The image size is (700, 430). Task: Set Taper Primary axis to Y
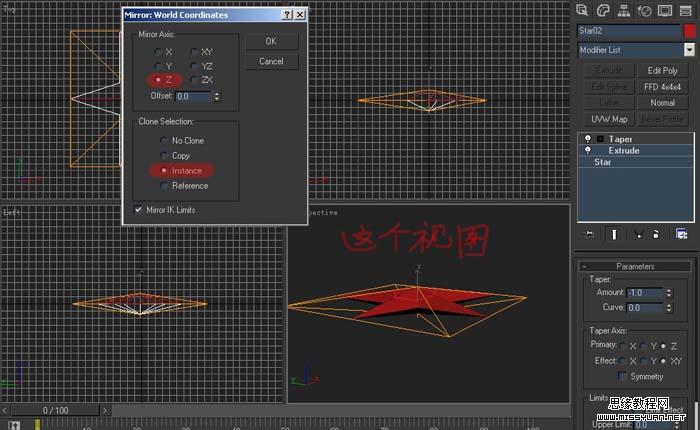click(643, 346)
